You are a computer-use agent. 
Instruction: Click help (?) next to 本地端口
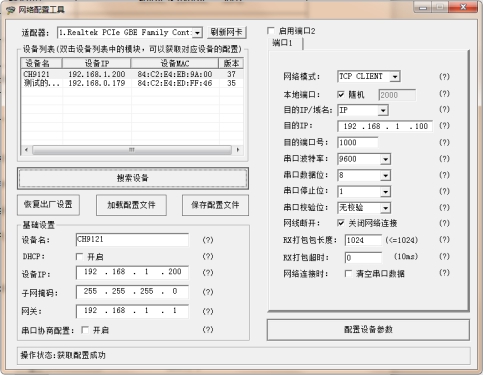pyautogui.click(x=444, y=94)
